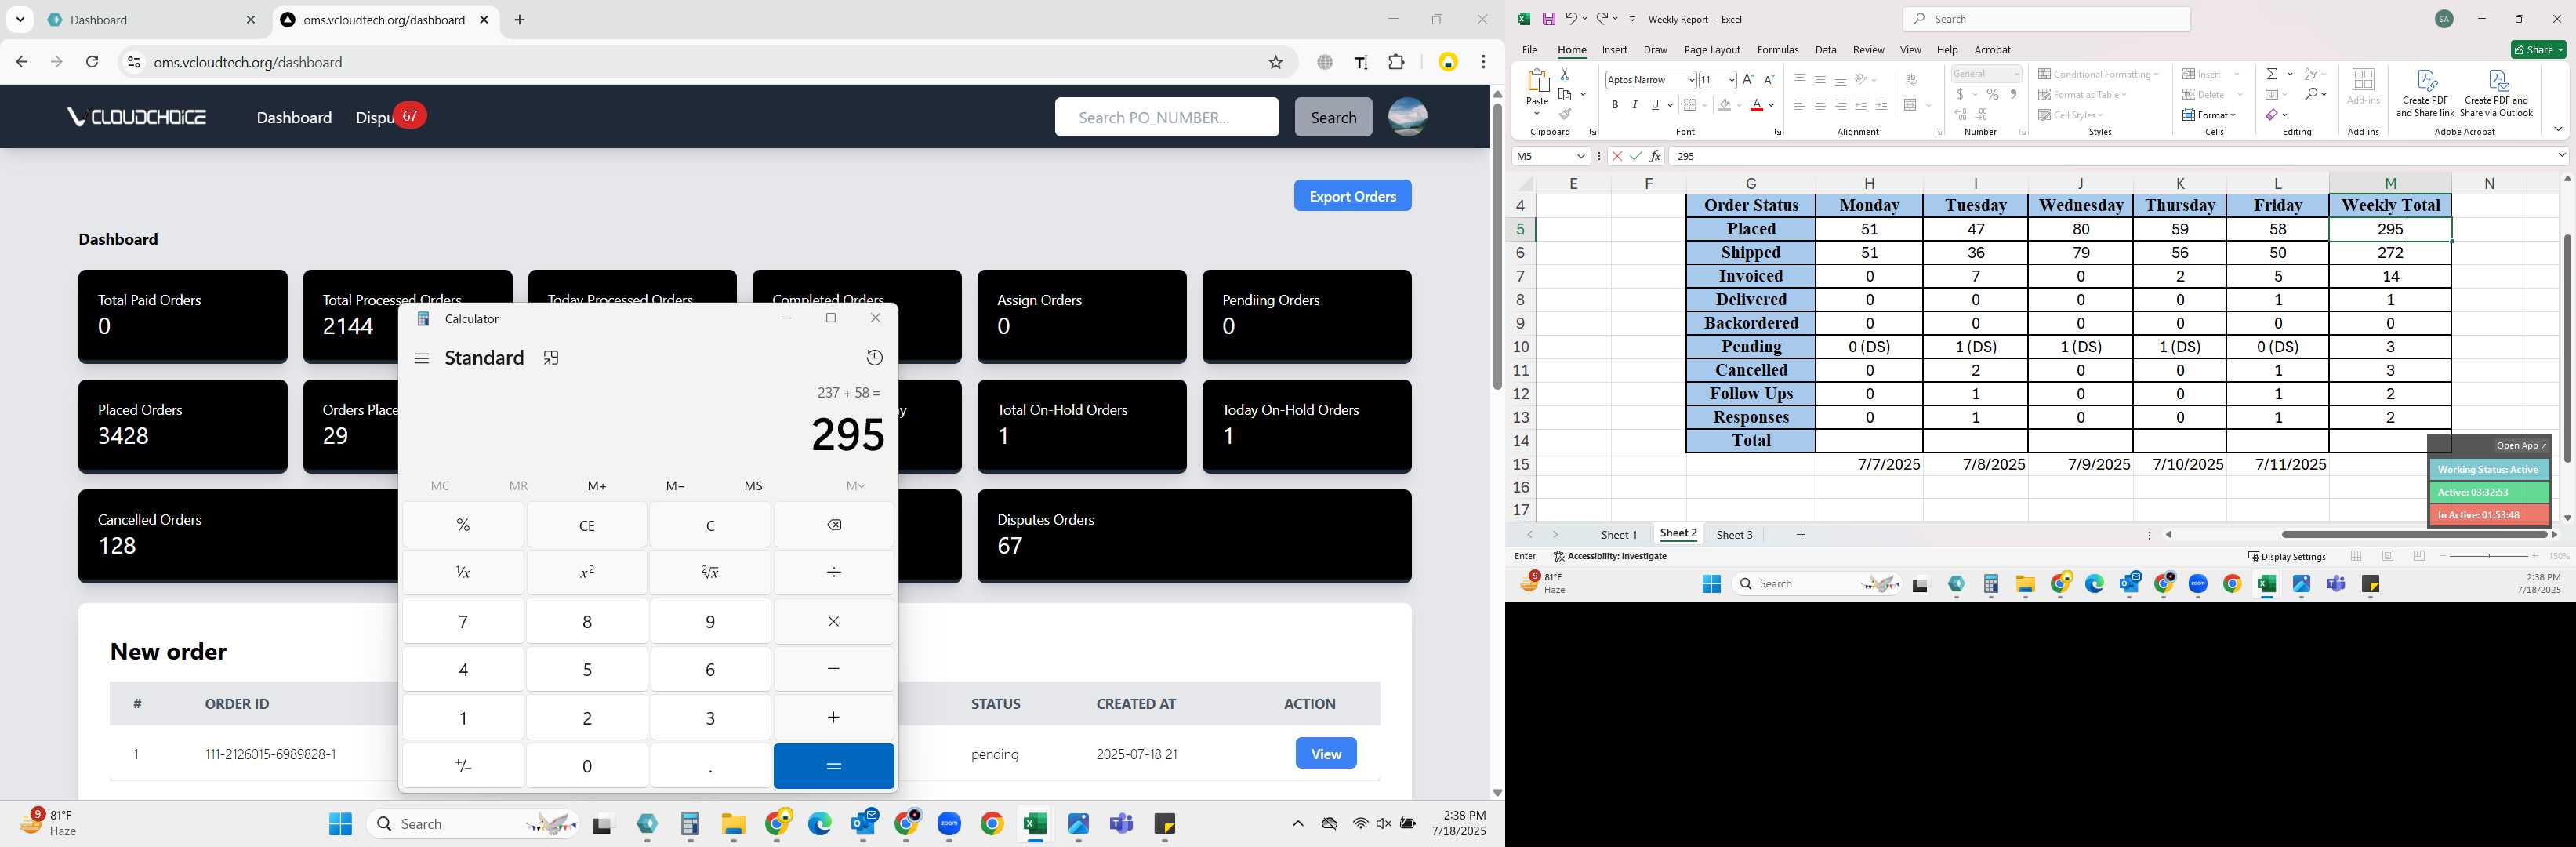Click user profile avatar on dashboard
This screenshot has width=2576, height=847.
click(x=1407, y=117)
